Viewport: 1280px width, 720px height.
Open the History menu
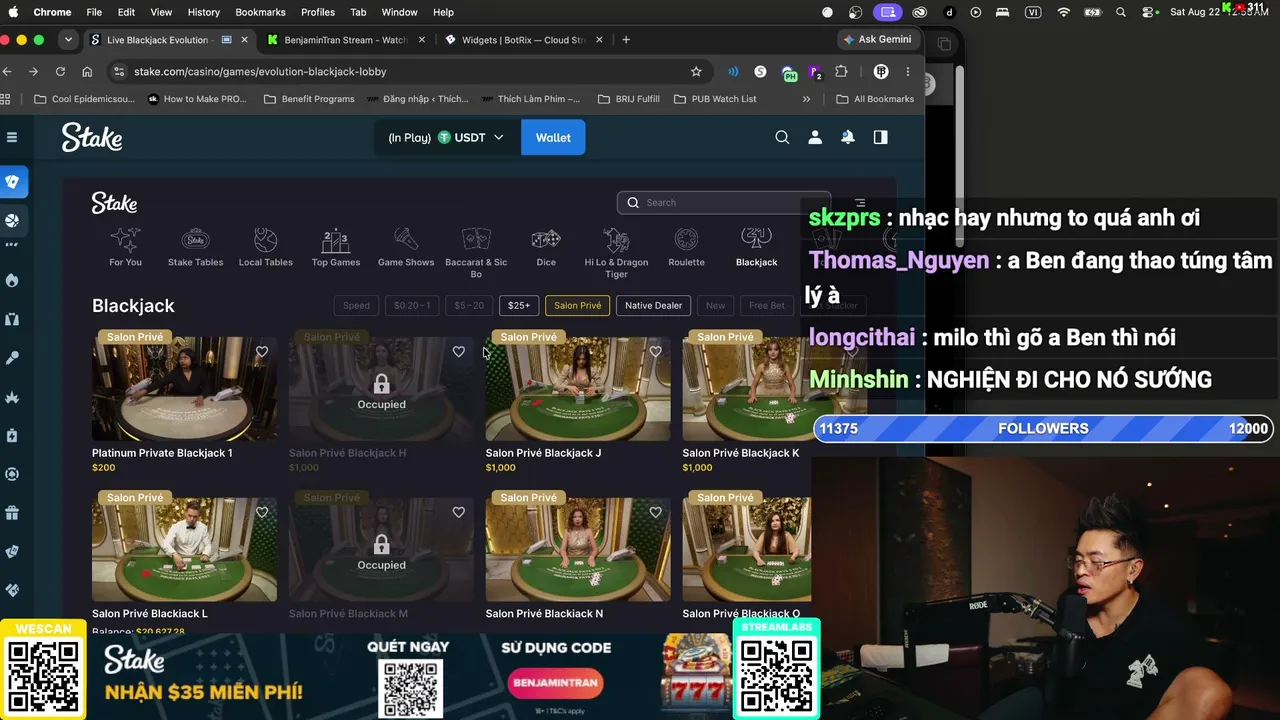pyautogui.click(x=203, y=12)
